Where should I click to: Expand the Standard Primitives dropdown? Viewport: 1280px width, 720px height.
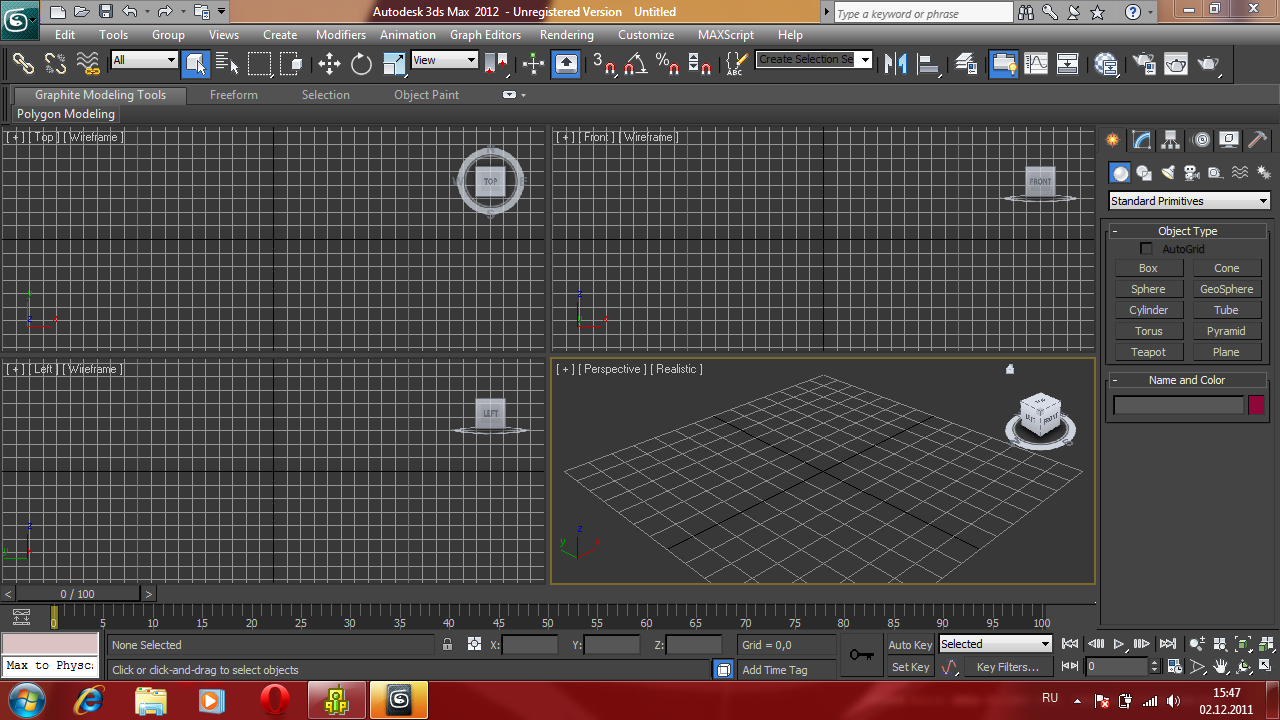tap(1189, 201)
